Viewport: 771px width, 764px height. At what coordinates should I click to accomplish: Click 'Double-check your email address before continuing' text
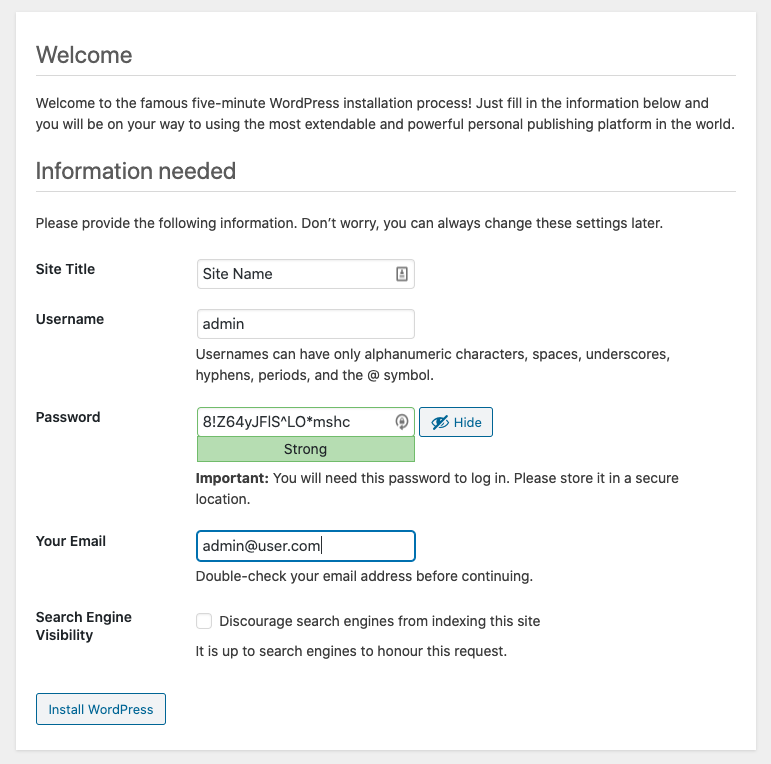364,576
